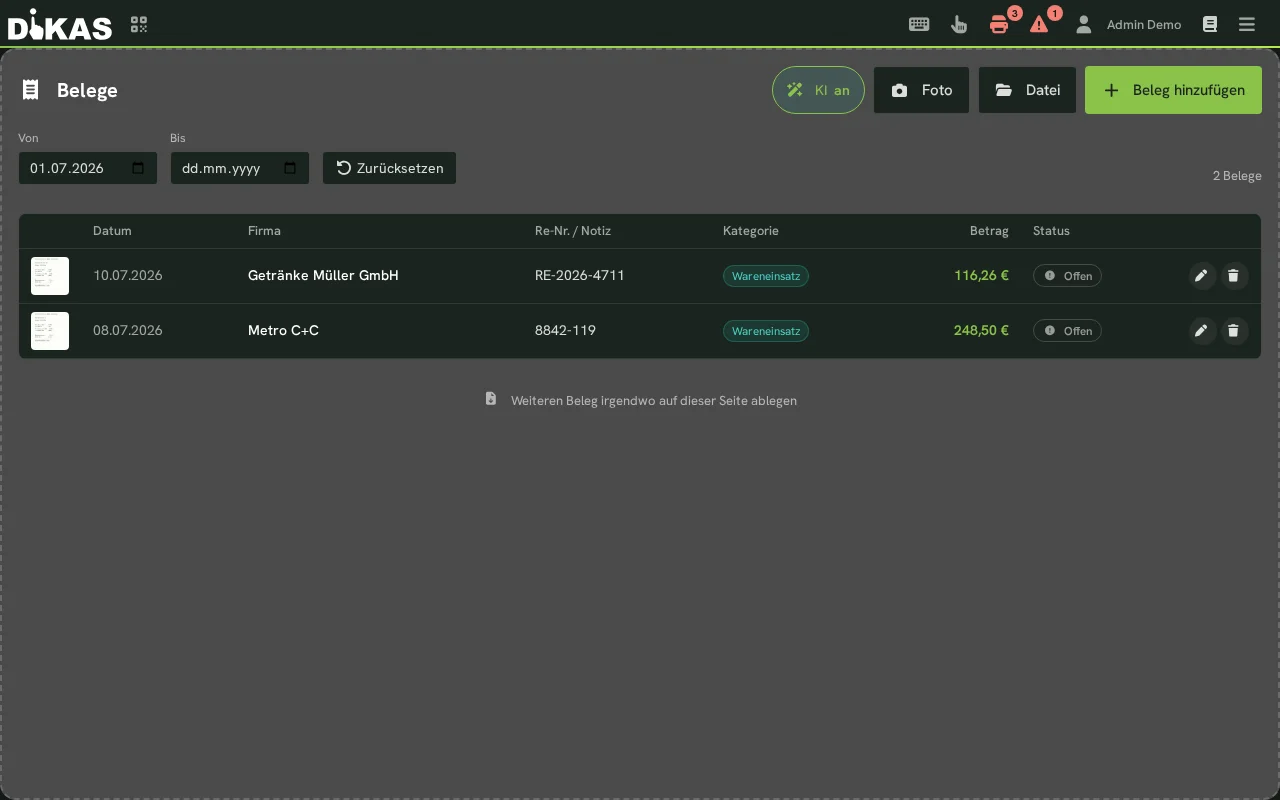Click the Firma column header
The width and height of the screenshot is (1280, 800).
point(264,231)
